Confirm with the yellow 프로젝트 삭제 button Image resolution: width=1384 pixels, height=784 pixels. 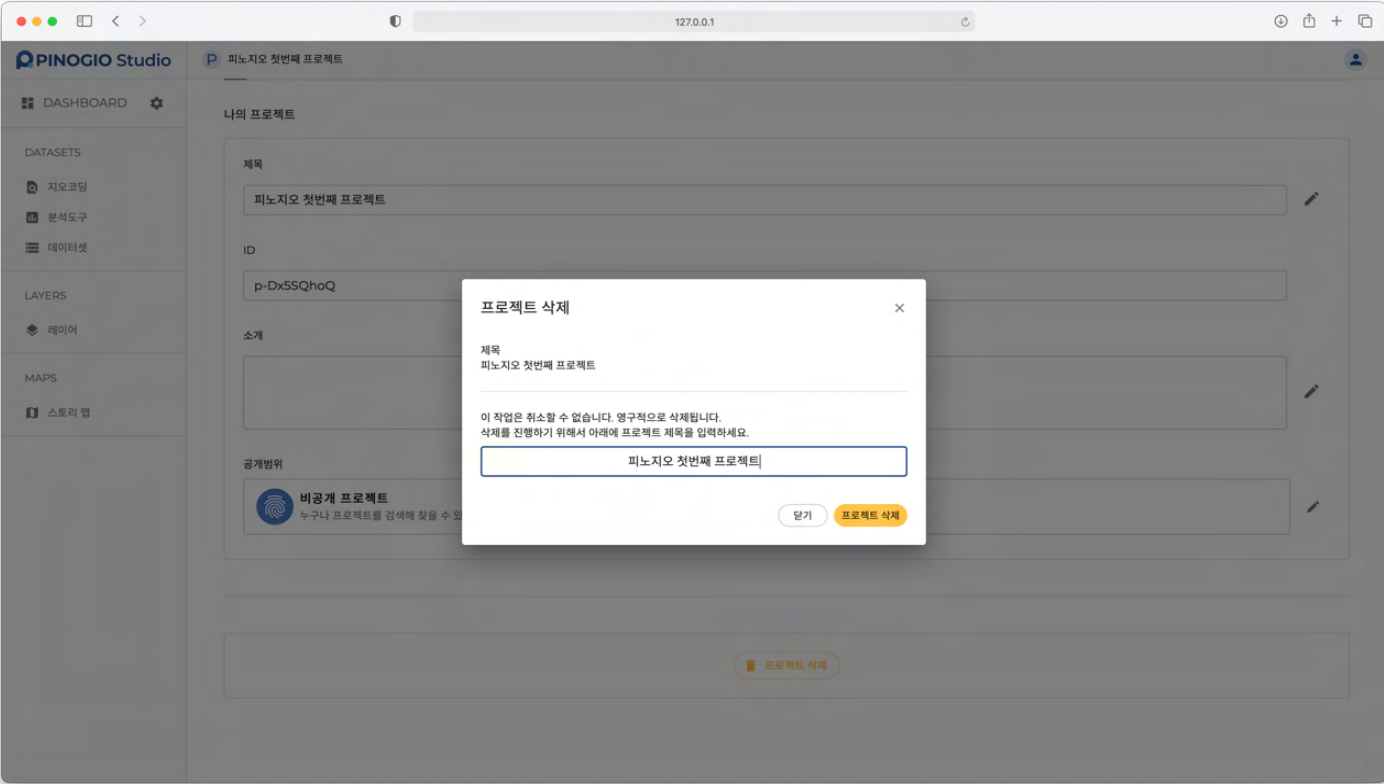point(870,516)
